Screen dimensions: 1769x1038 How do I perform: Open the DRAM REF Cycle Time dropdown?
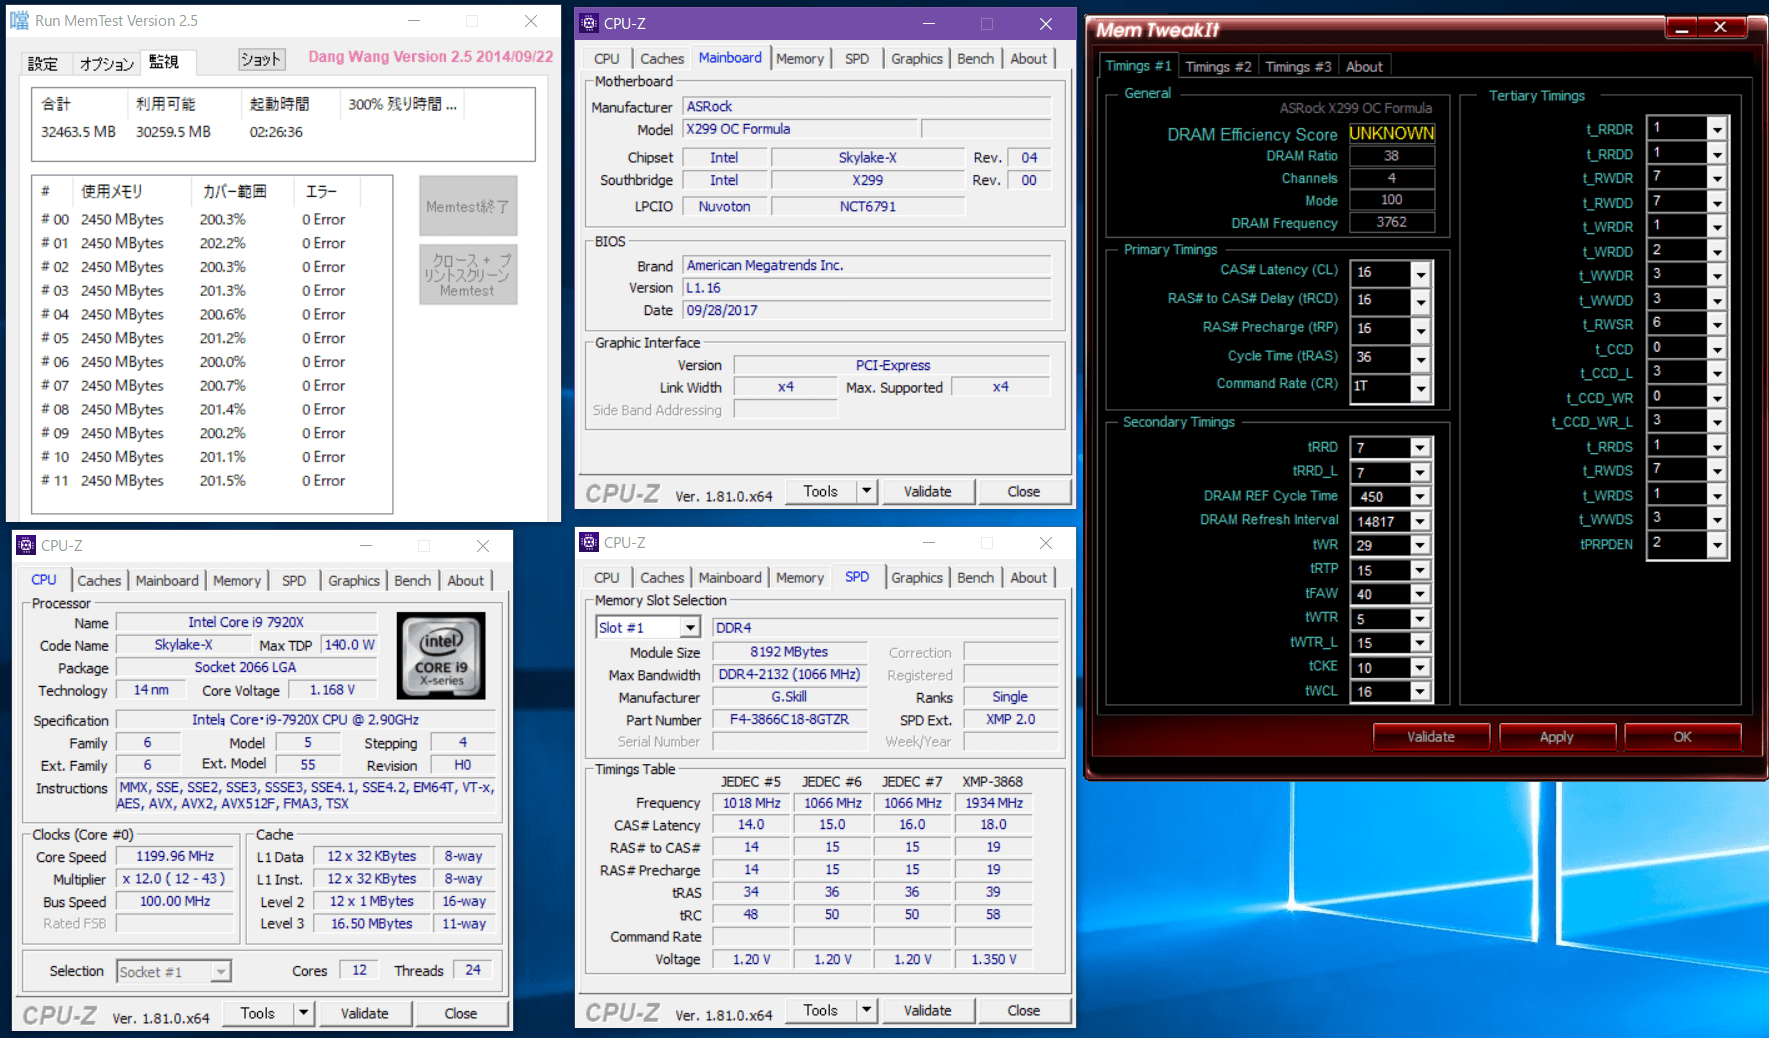coord(1420,497)
